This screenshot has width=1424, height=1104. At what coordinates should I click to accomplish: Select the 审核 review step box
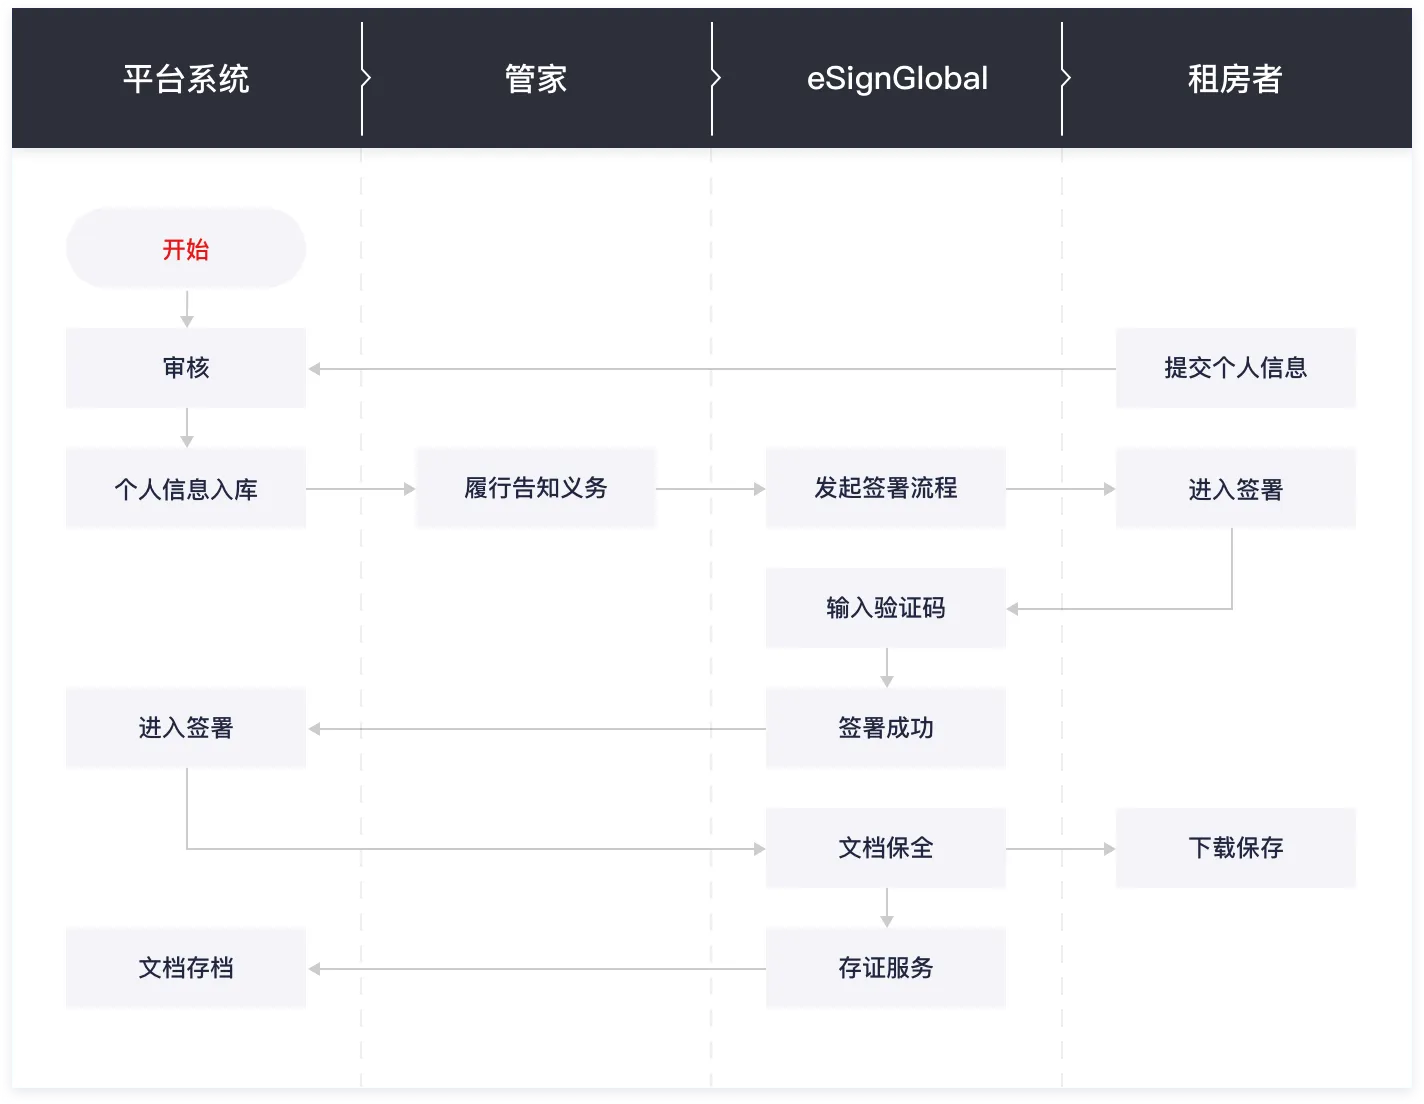click(x=186, y=368)
